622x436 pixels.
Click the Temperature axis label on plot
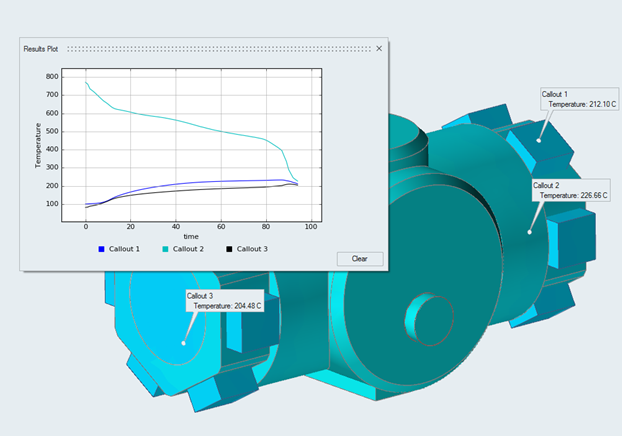point(38,146)
